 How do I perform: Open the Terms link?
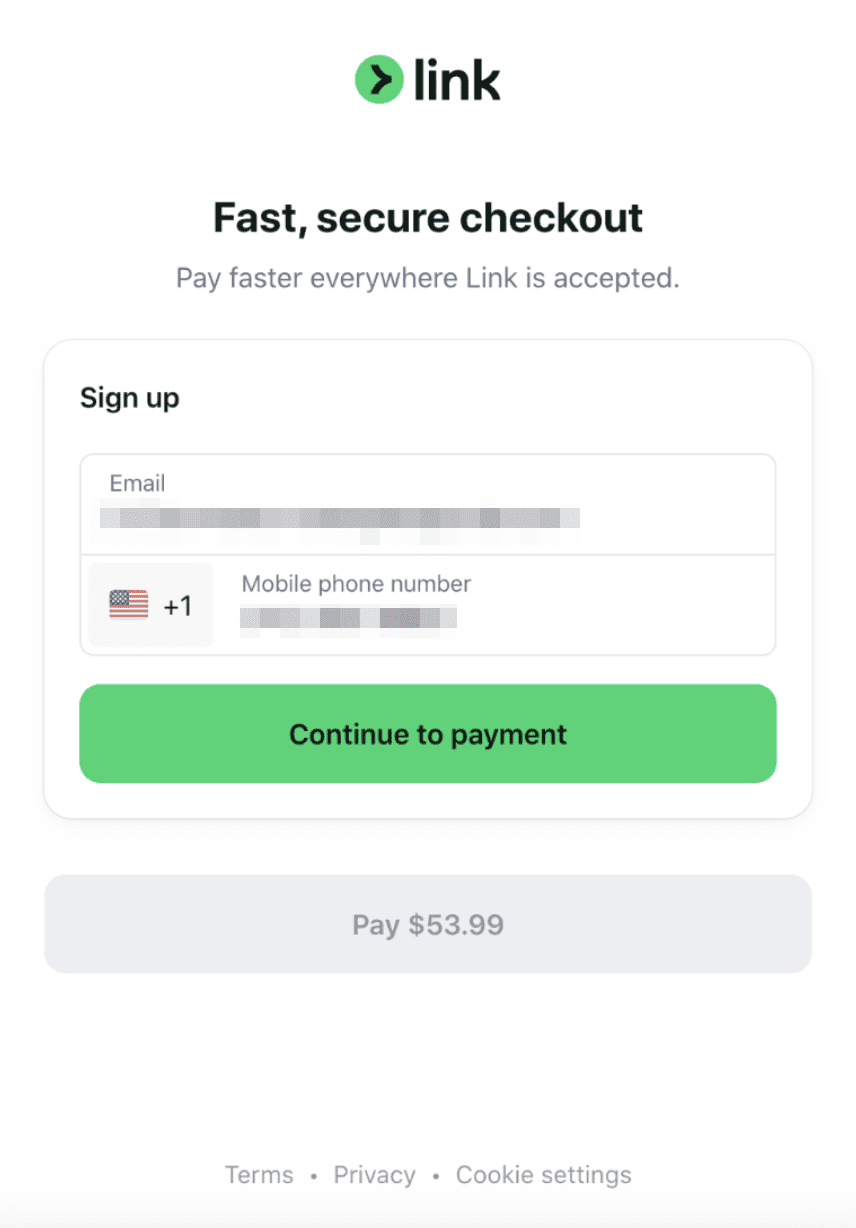coord(259,1175)
